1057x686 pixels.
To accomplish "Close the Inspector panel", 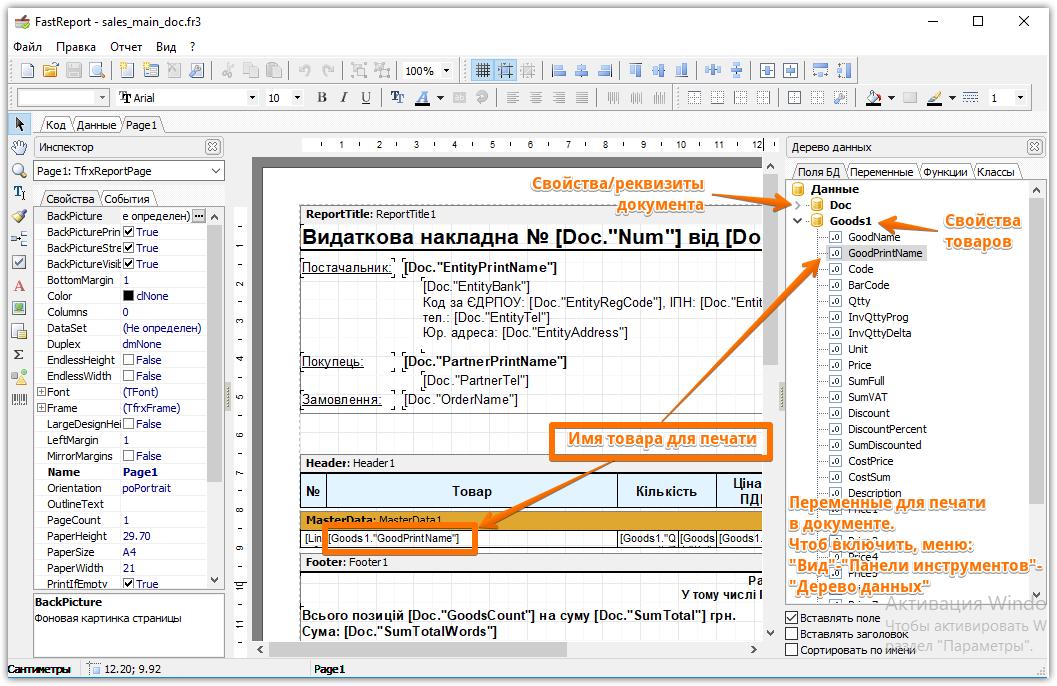I will pyautogui.click(x=212, y=147).
